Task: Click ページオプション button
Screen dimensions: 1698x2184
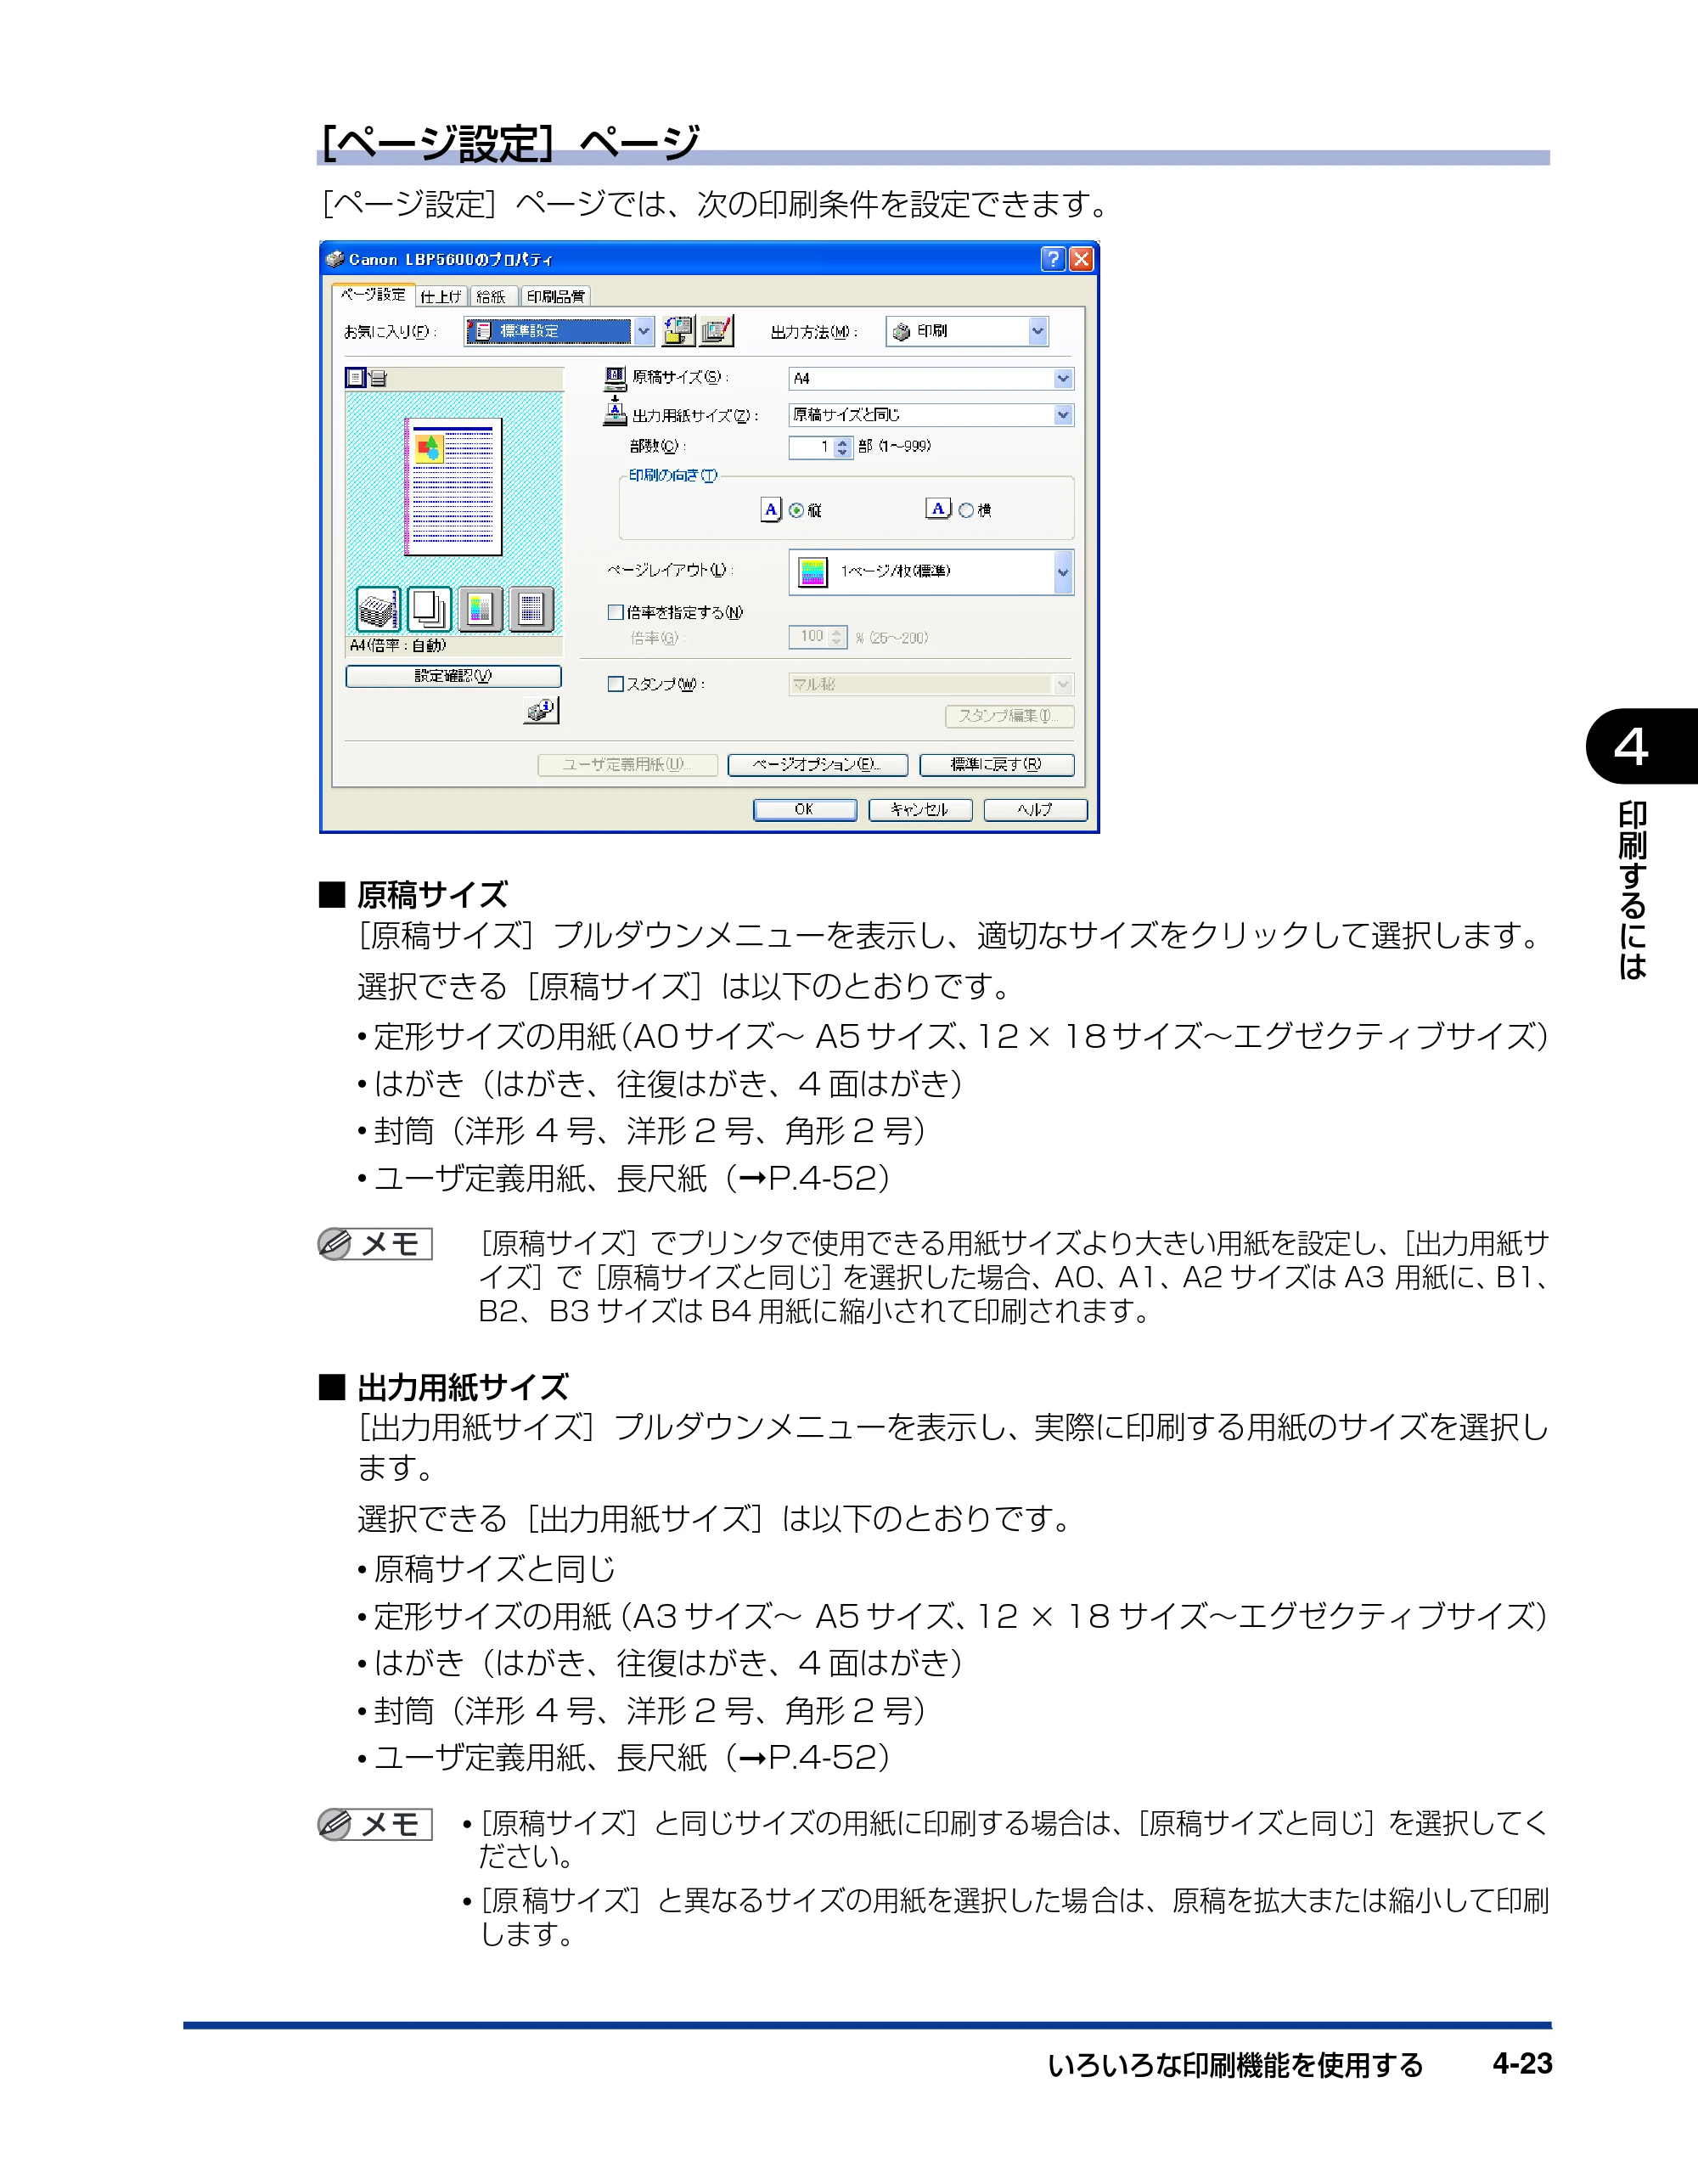Action: click(x=817, y=764)
